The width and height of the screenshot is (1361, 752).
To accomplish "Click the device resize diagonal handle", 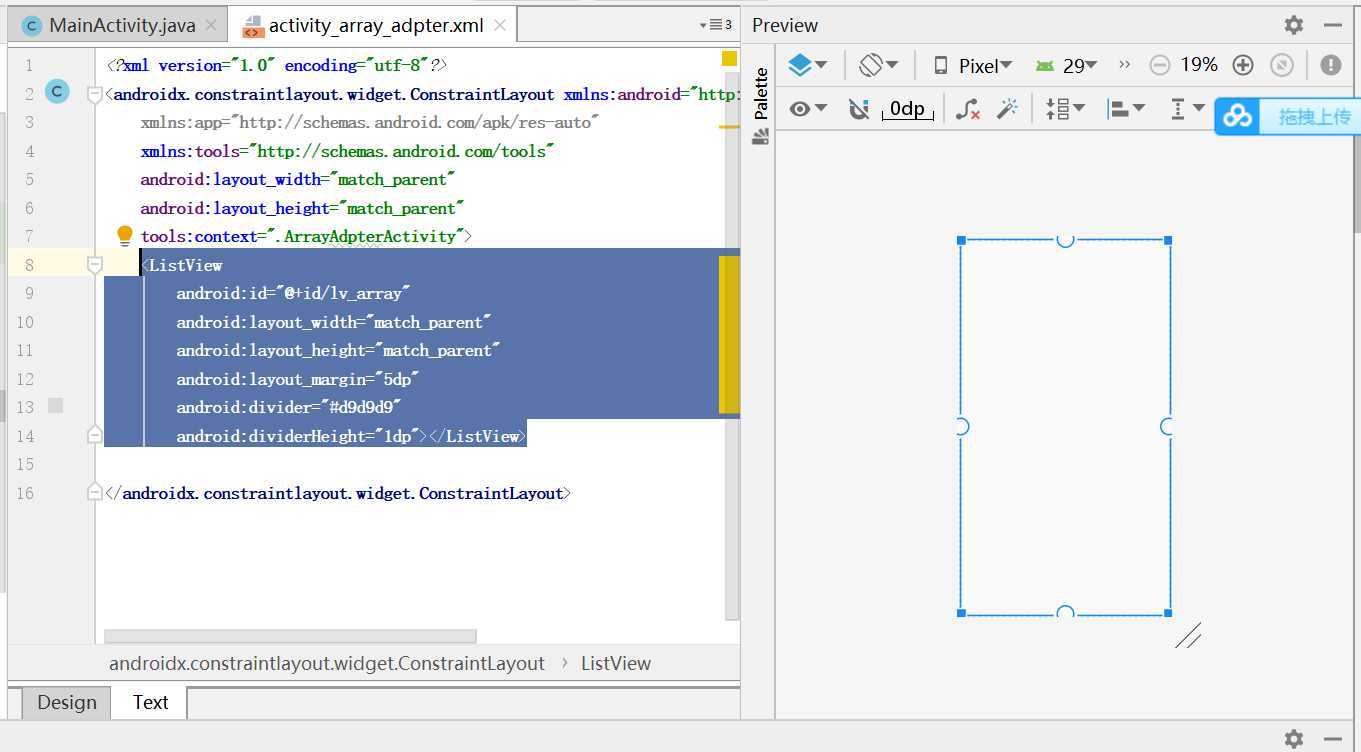I will pos(1188,635).
